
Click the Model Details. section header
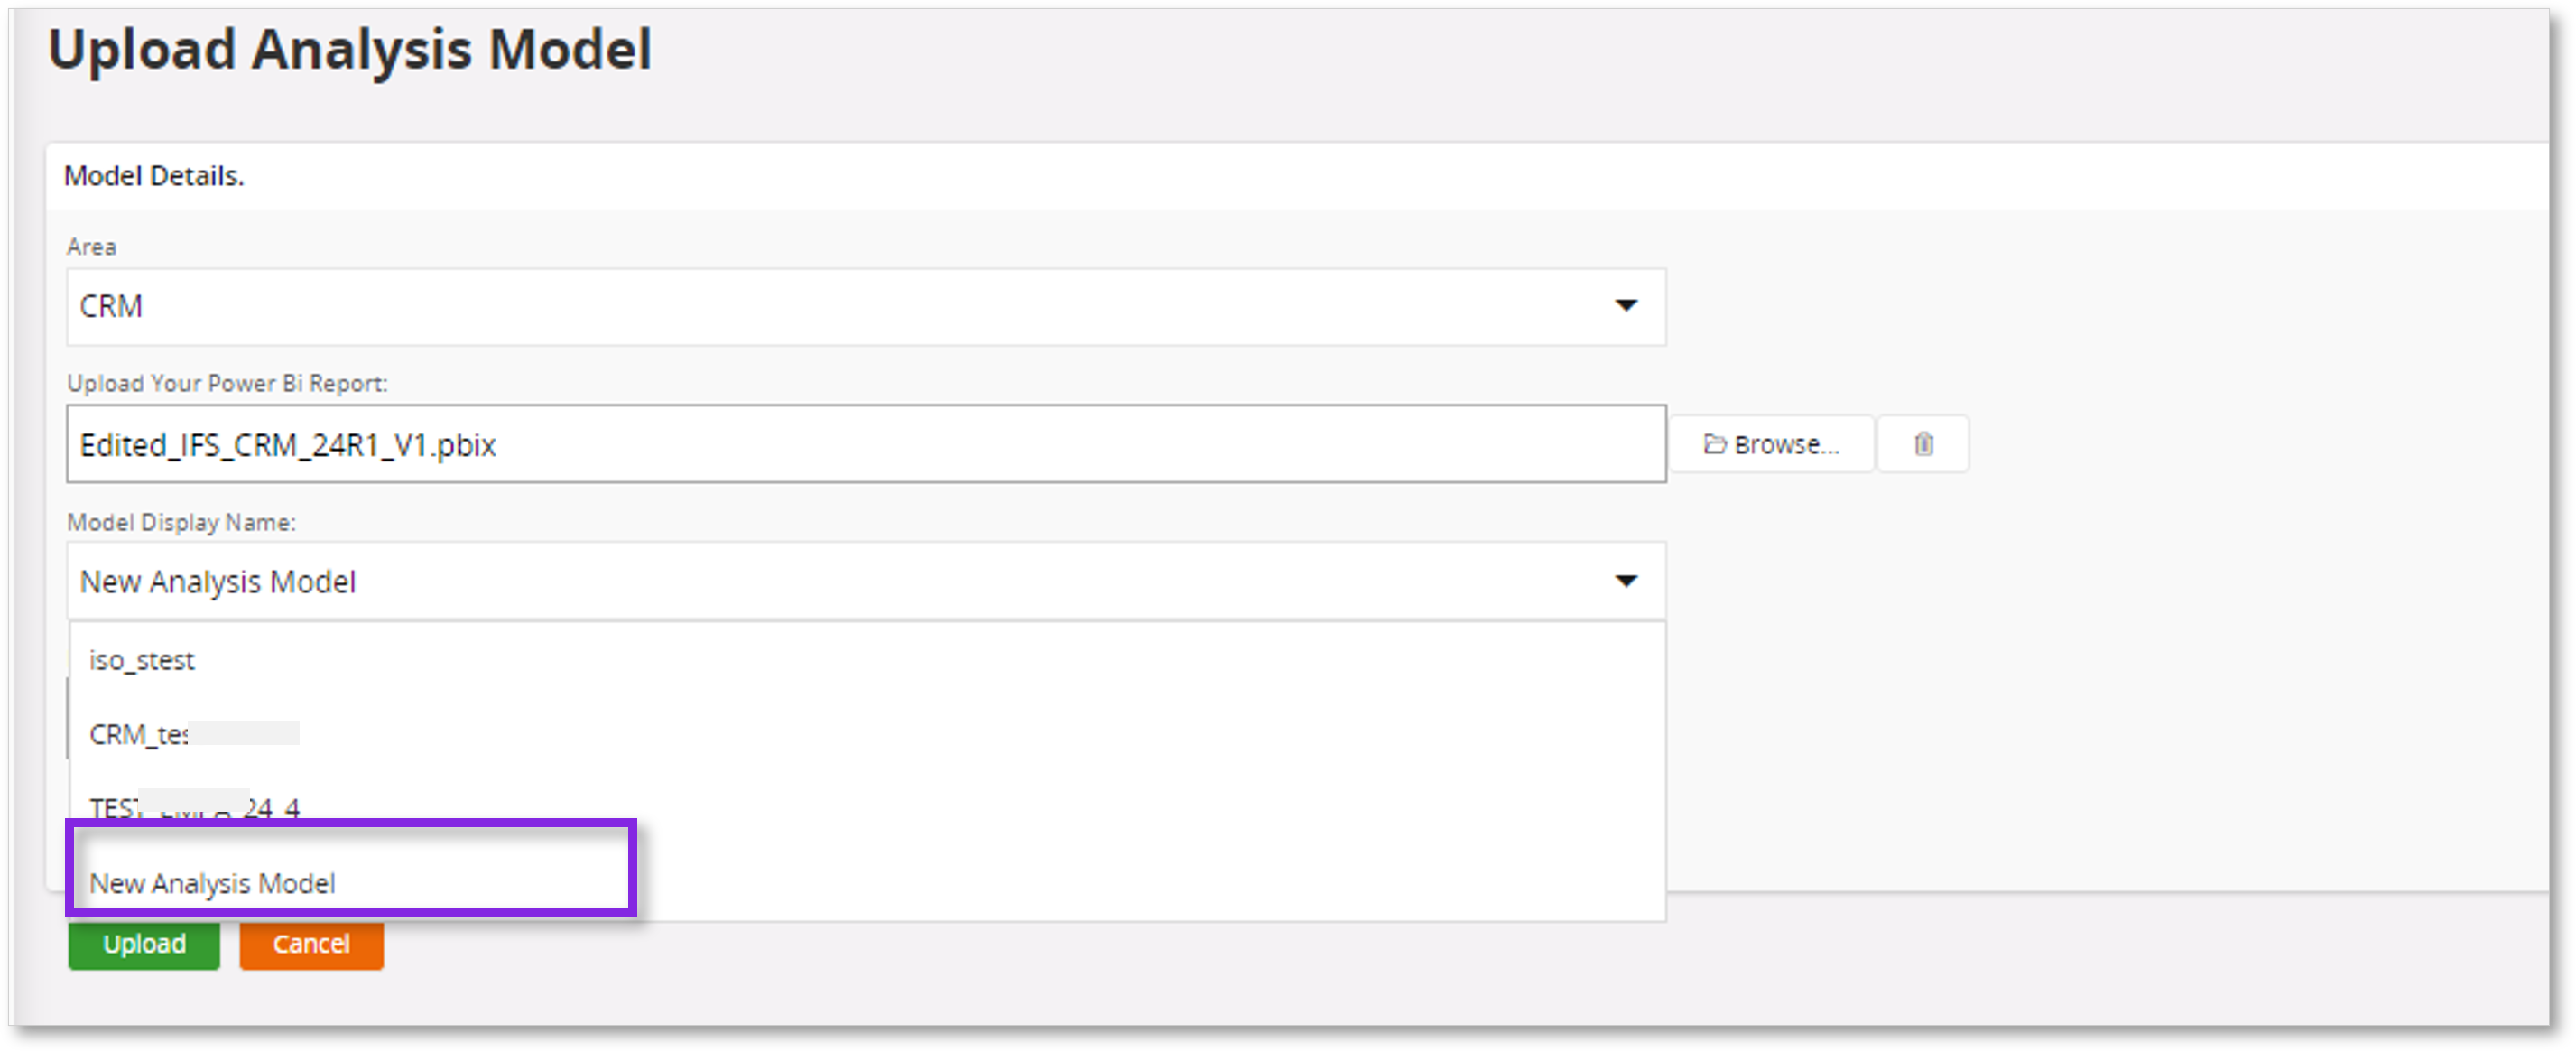154,176
